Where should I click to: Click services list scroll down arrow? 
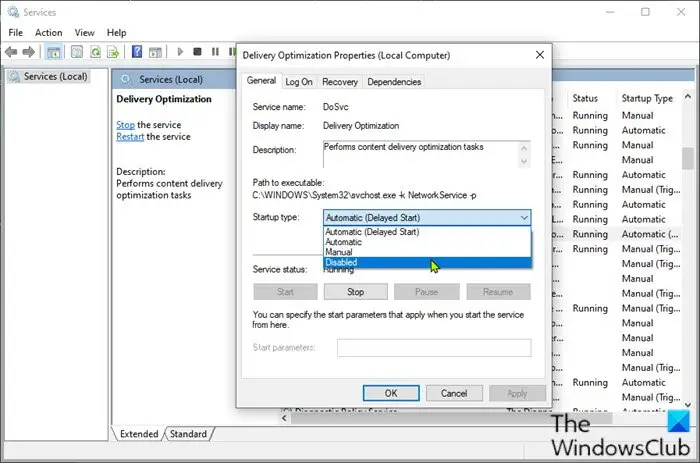(688, 405)
